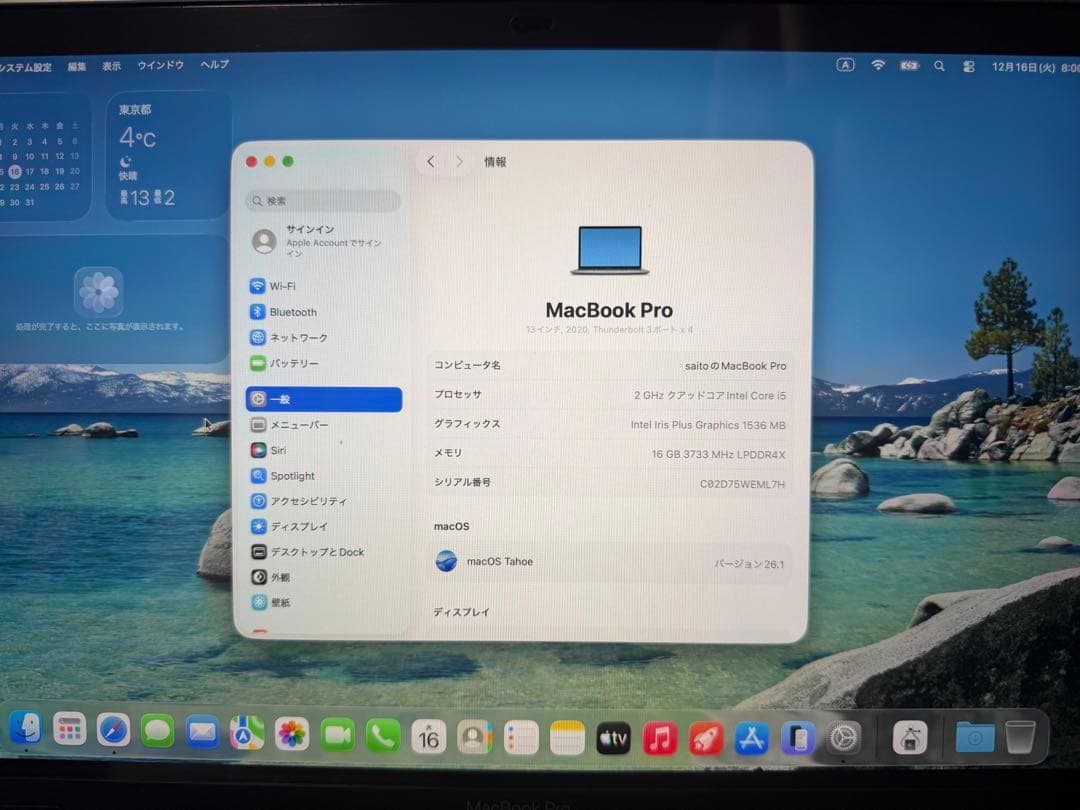This screenshot has height=810, width=1080.
Task: Open the Wi-Fi menu in the menu bar
Action: pyautogui.click(x=878, y=64)
